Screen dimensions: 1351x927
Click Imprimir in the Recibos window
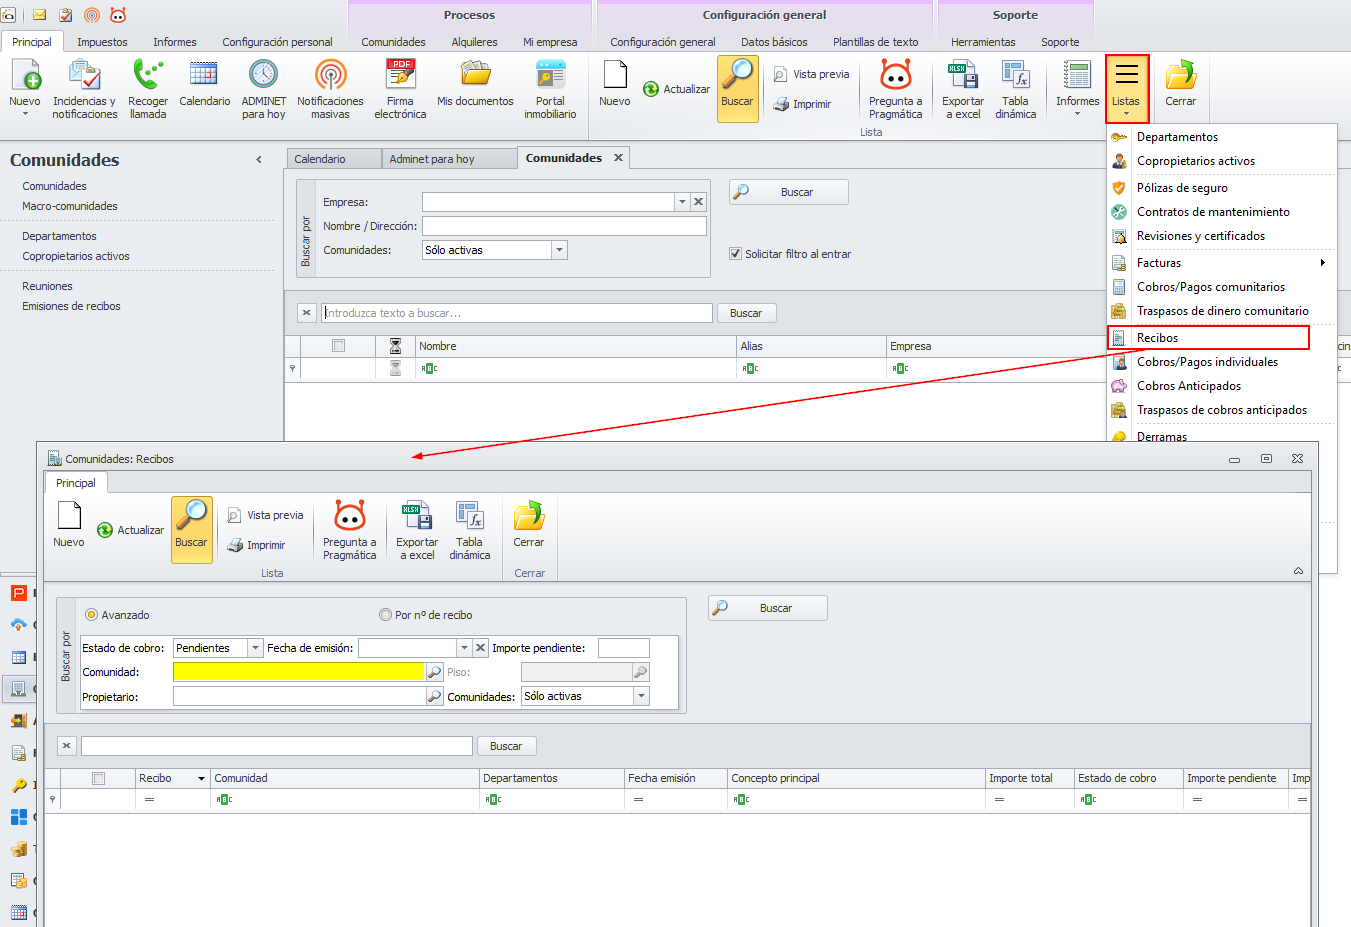click(x=256, y=545)
